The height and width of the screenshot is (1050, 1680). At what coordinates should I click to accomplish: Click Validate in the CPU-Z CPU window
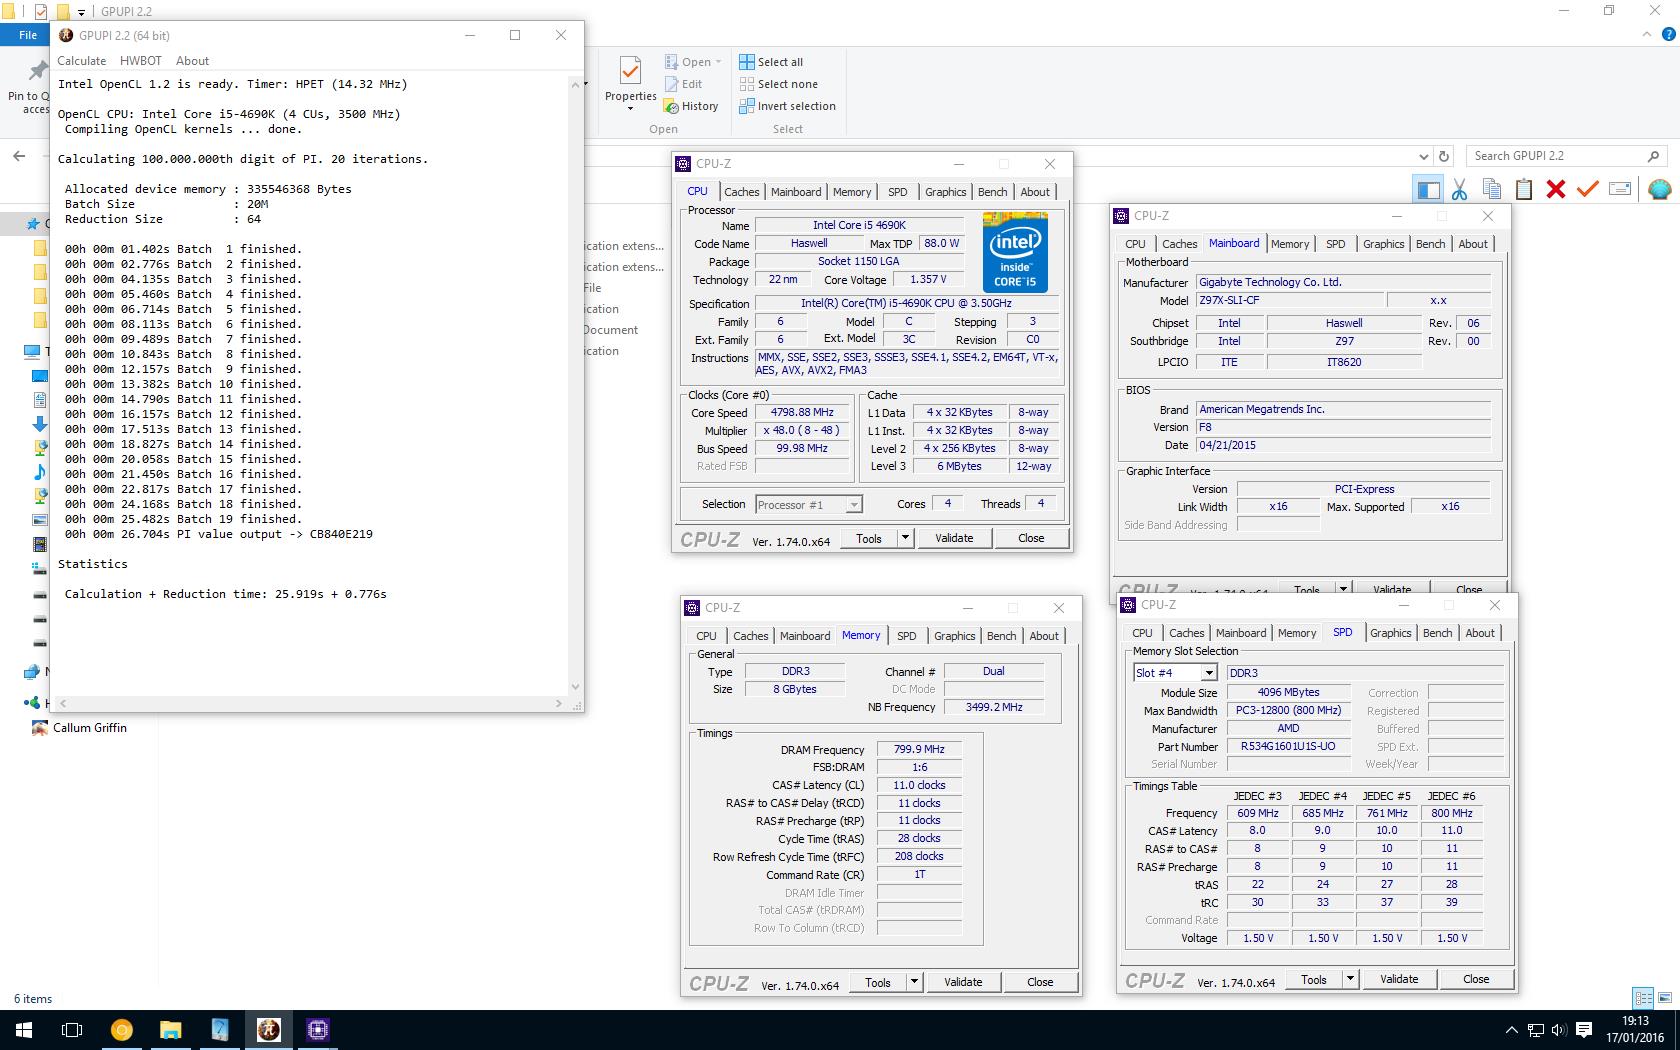954,538
